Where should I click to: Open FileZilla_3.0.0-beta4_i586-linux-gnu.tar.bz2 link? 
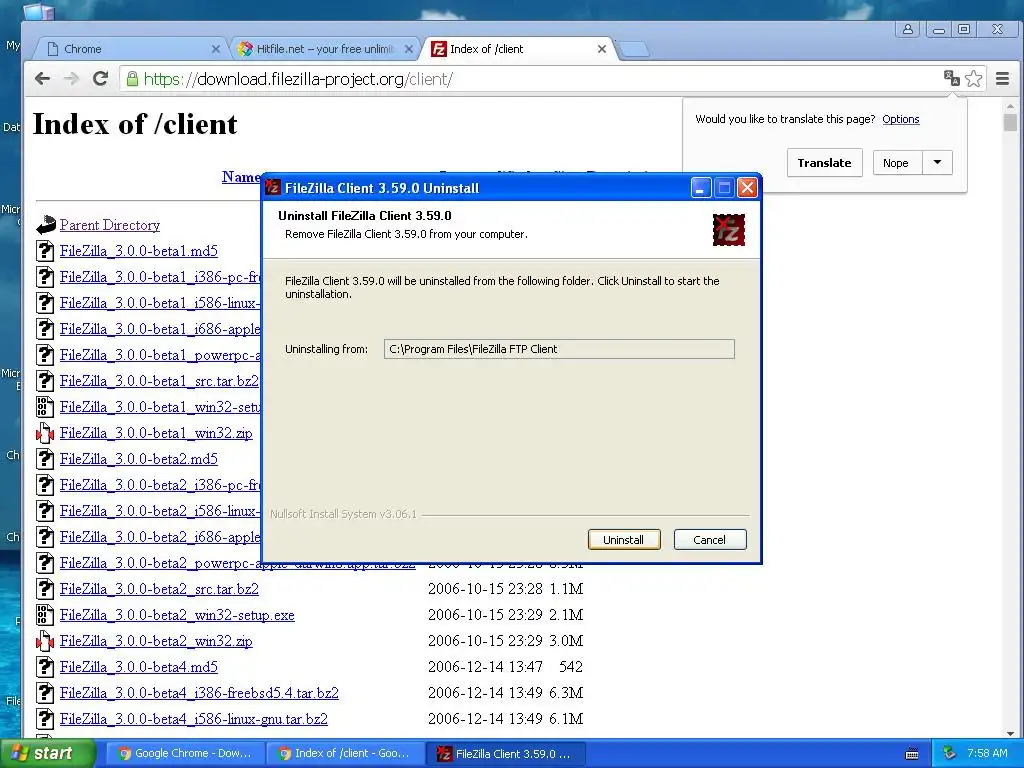194,719
